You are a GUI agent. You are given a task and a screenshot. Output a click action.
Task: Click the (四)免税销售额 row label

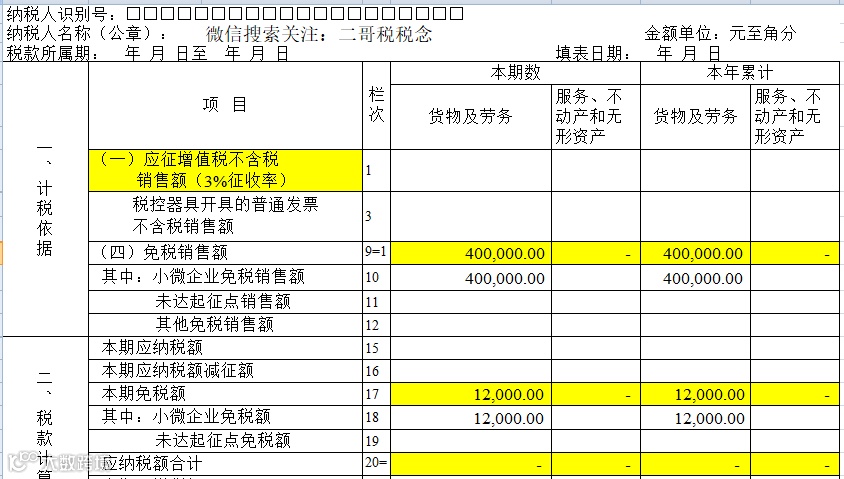[x=226, y=252]
